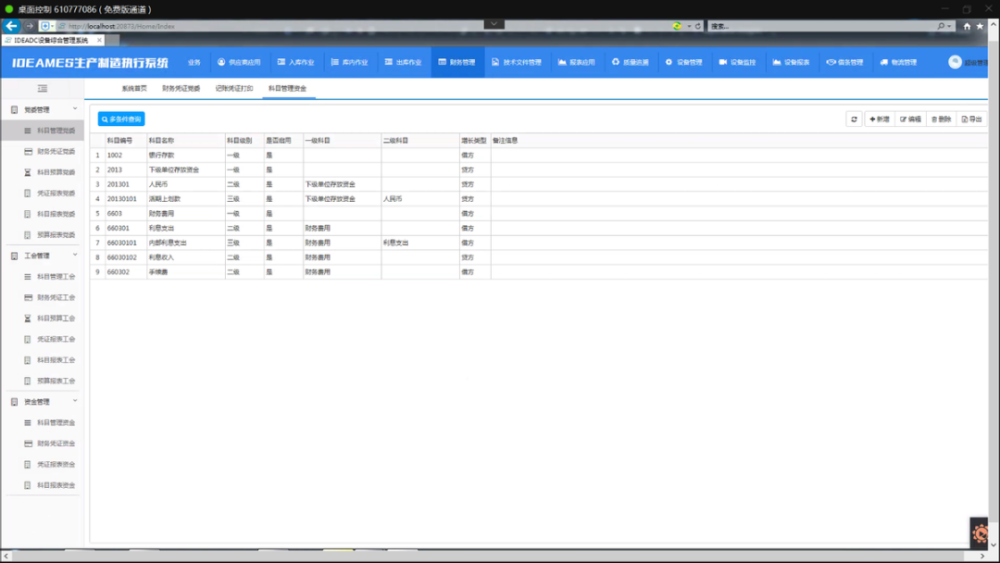Viewport: 1000px width, 563px height.
Task: Open the 业务 top menu item
Action: point(194,62)
